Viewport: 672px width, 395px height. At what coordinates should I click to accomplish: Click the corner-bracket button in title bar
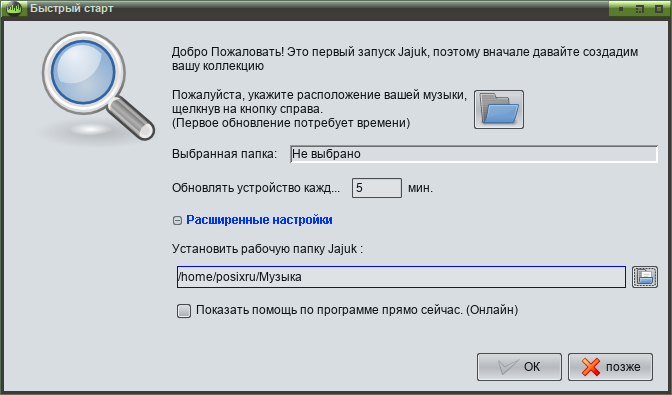pos(640,9)
